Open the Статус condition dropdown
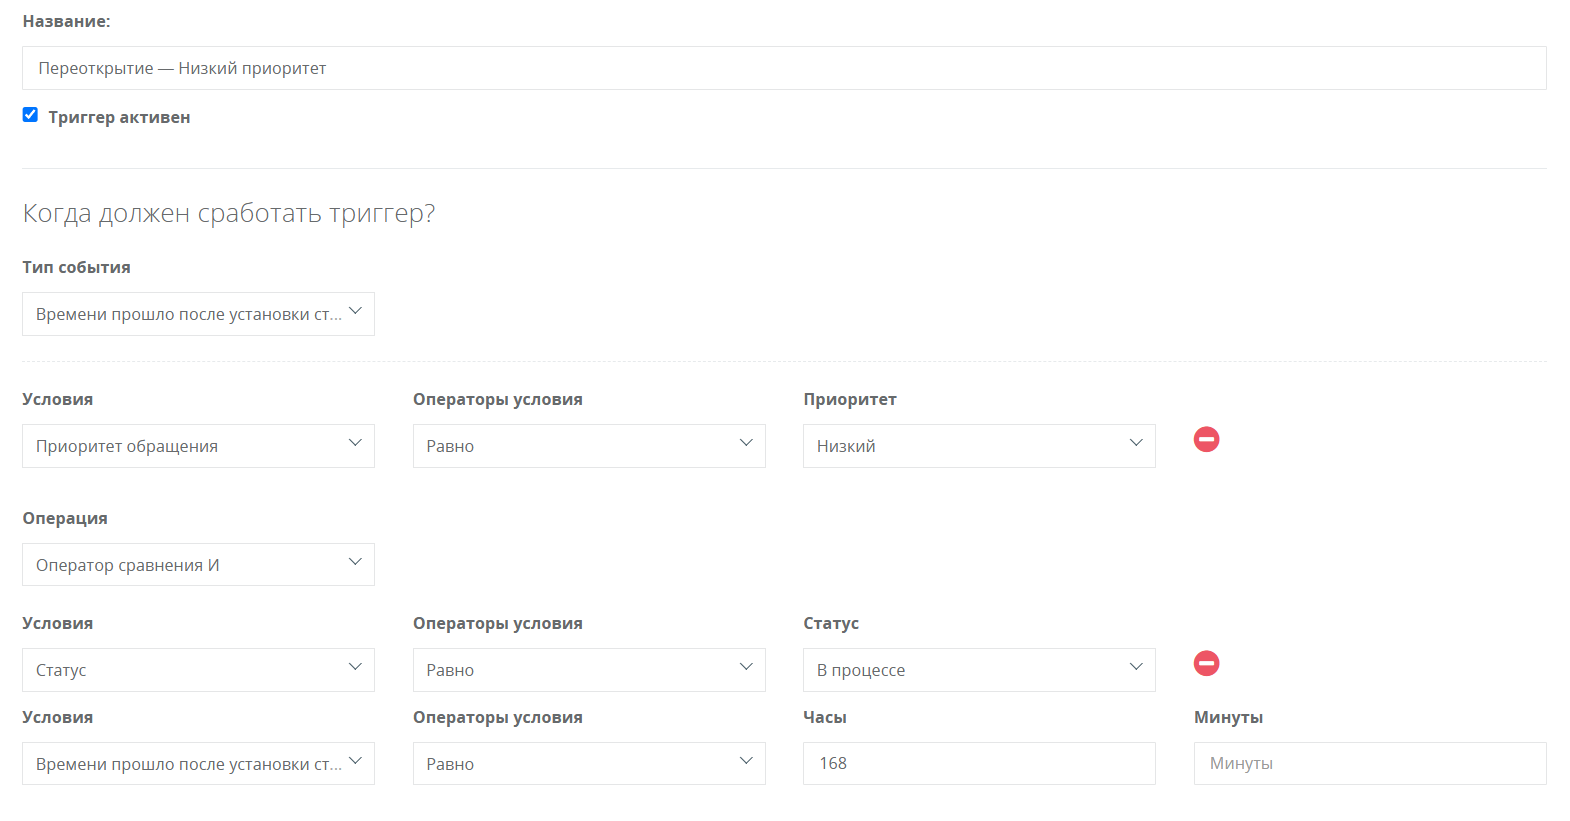The height and width of the screenshot is (821, 1570). coord(198,670)
